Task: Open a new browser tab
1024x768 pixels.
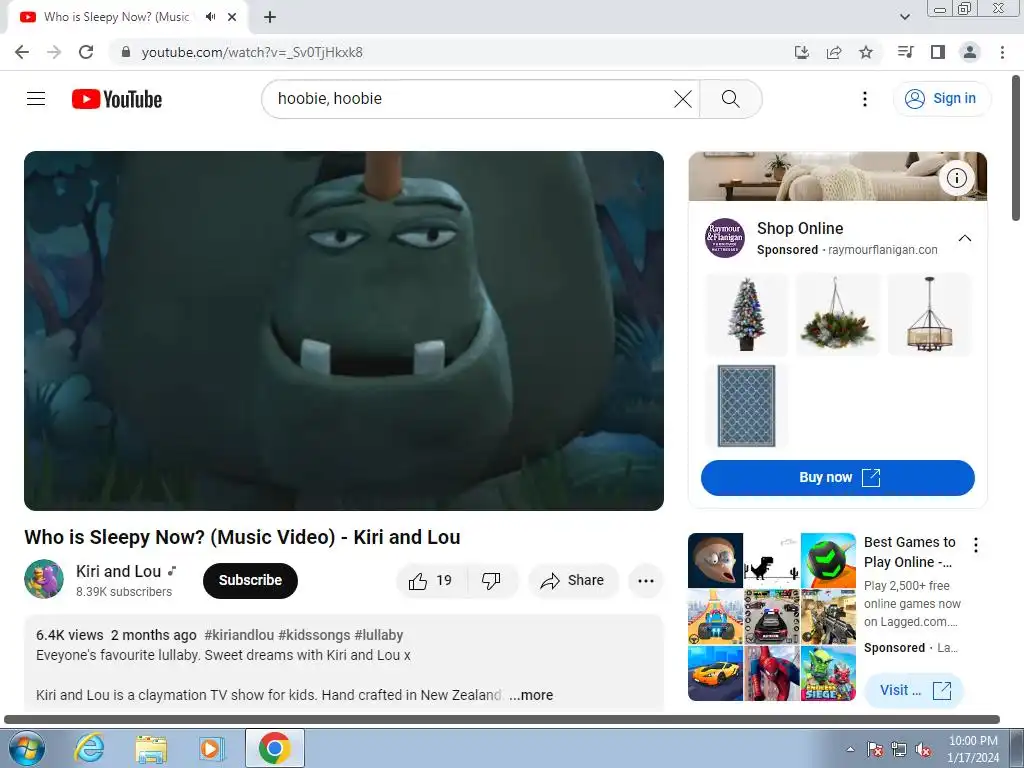Action: point(270,17)
